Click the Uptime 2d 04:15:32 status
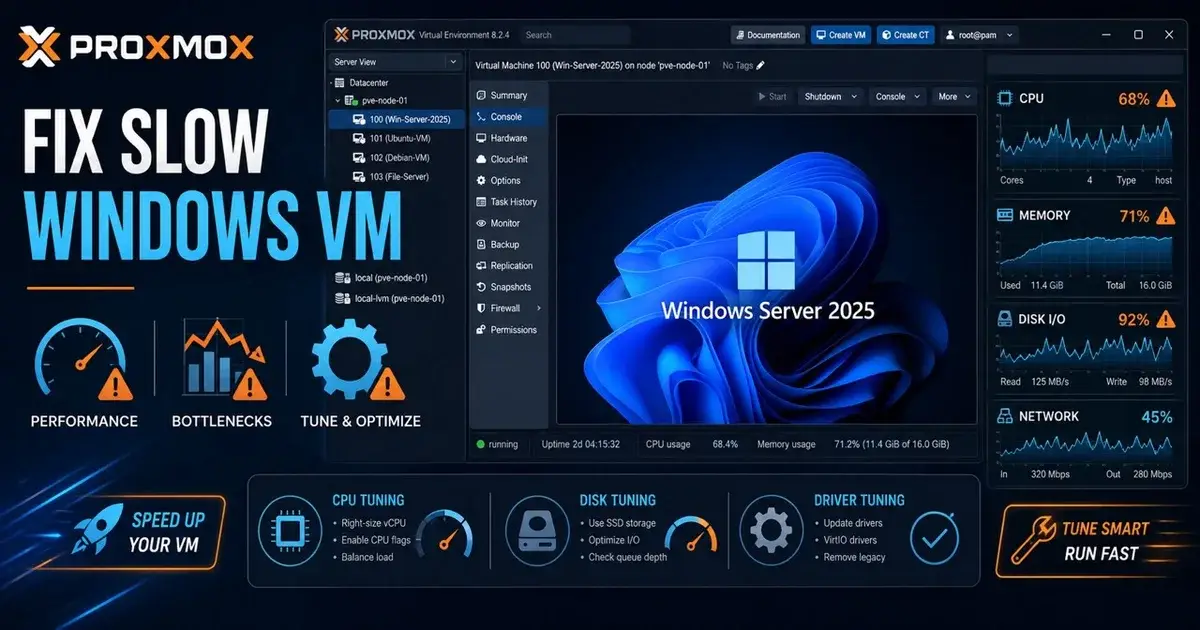Image resolution: width=1200 pixels, height=630 pixels. [x=581, y=444]
